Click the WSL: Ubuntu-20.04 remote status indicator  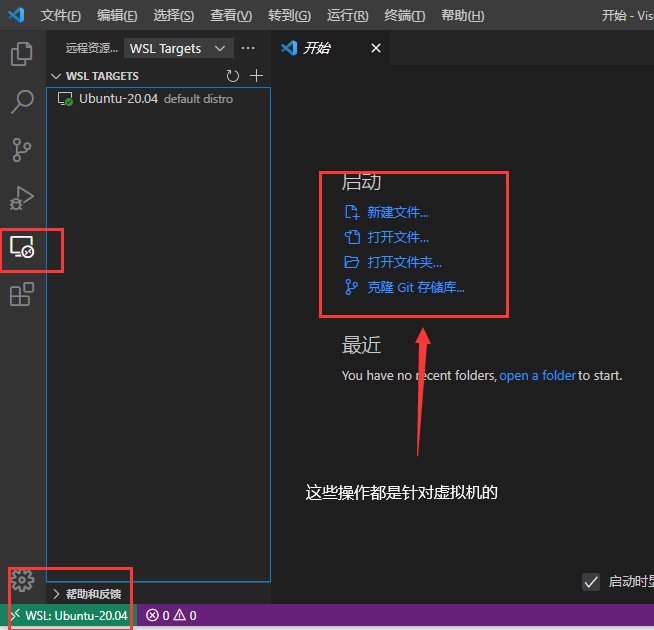(x=69, y=615)
